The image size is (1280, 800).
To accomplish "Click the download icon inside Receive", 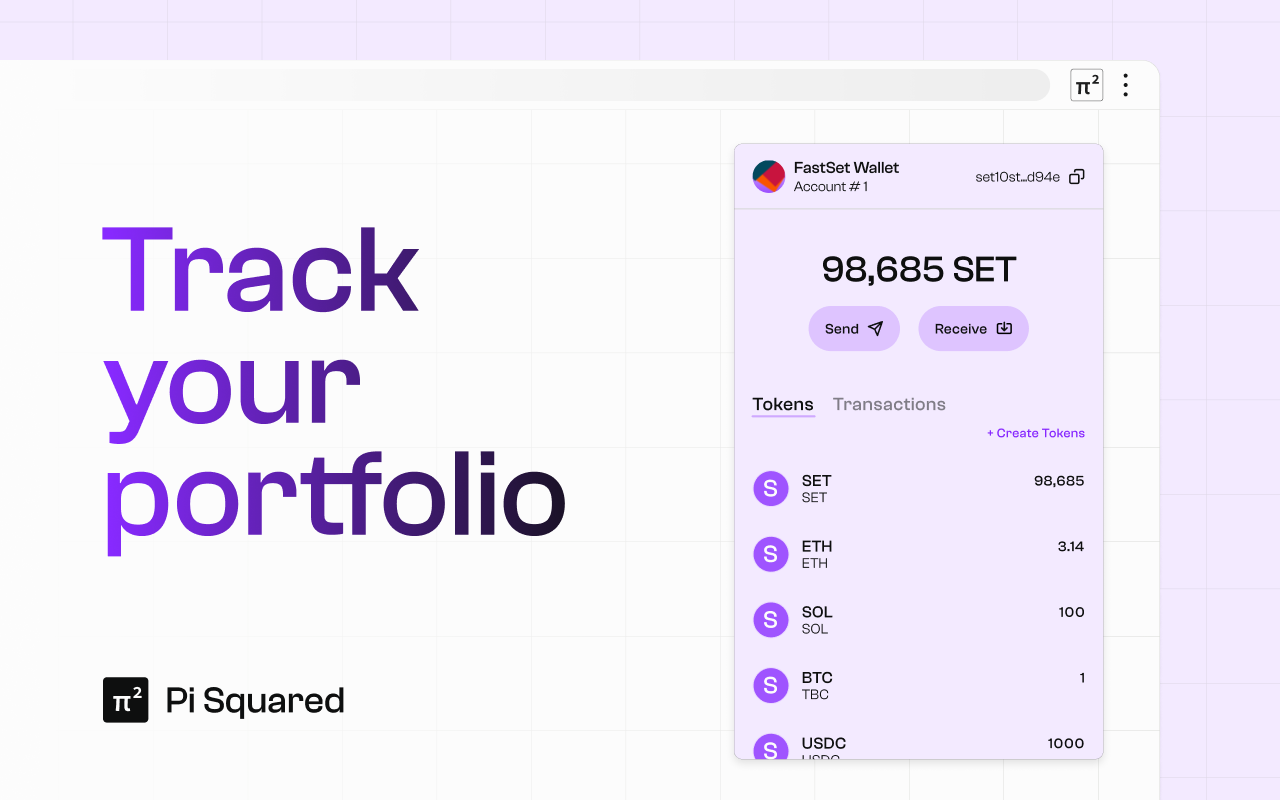I will click(1002, 328).
